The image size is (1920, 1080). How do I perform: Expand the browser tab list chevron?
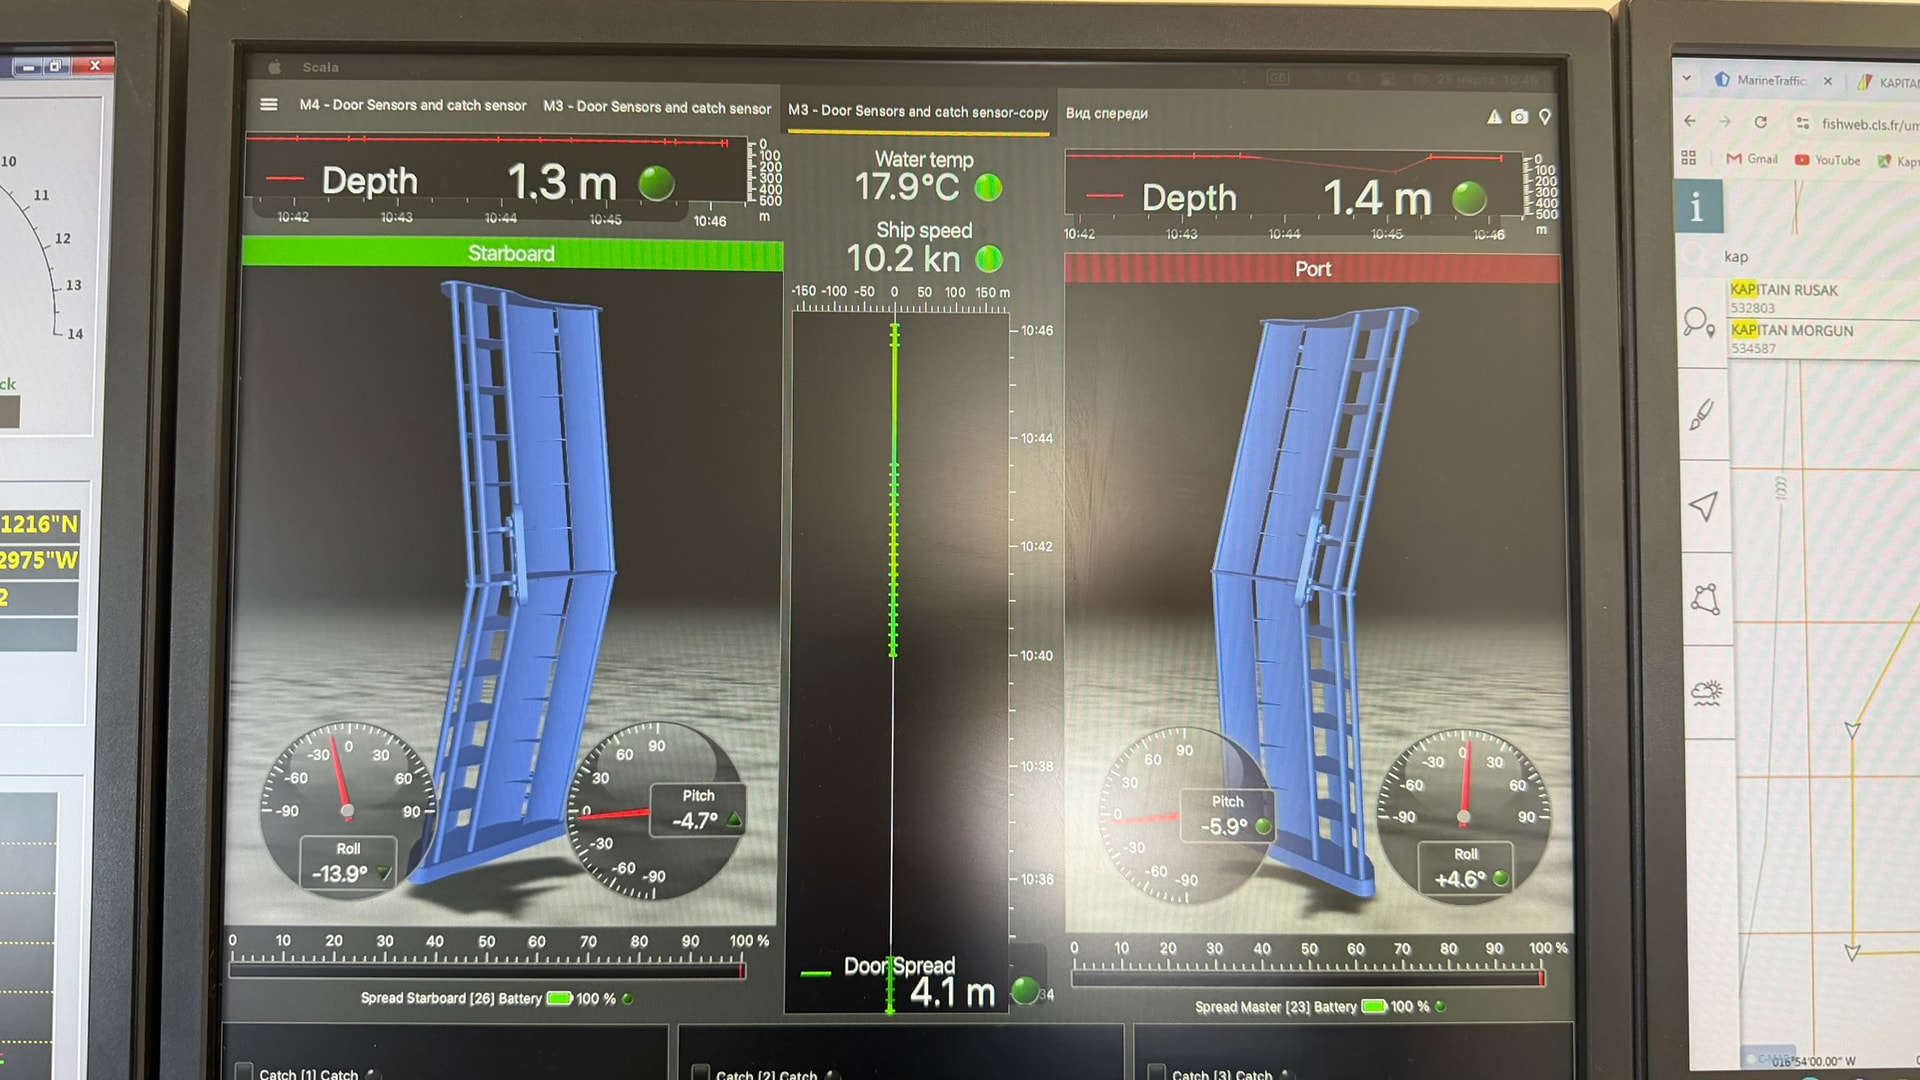click(x=1687, y=78)
